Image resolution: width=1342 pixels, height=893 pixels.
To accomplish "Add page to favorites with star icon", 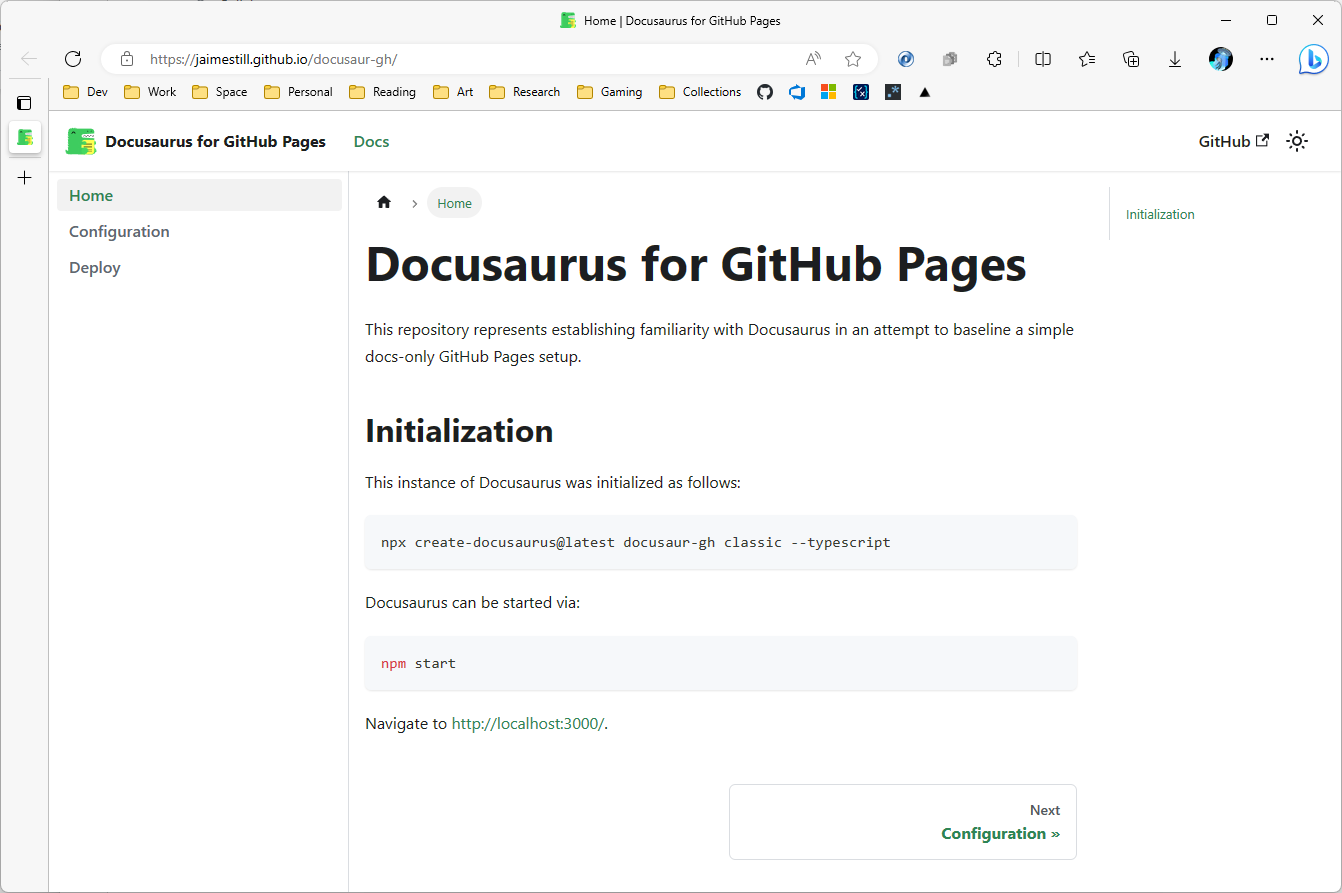I will 853,59.
